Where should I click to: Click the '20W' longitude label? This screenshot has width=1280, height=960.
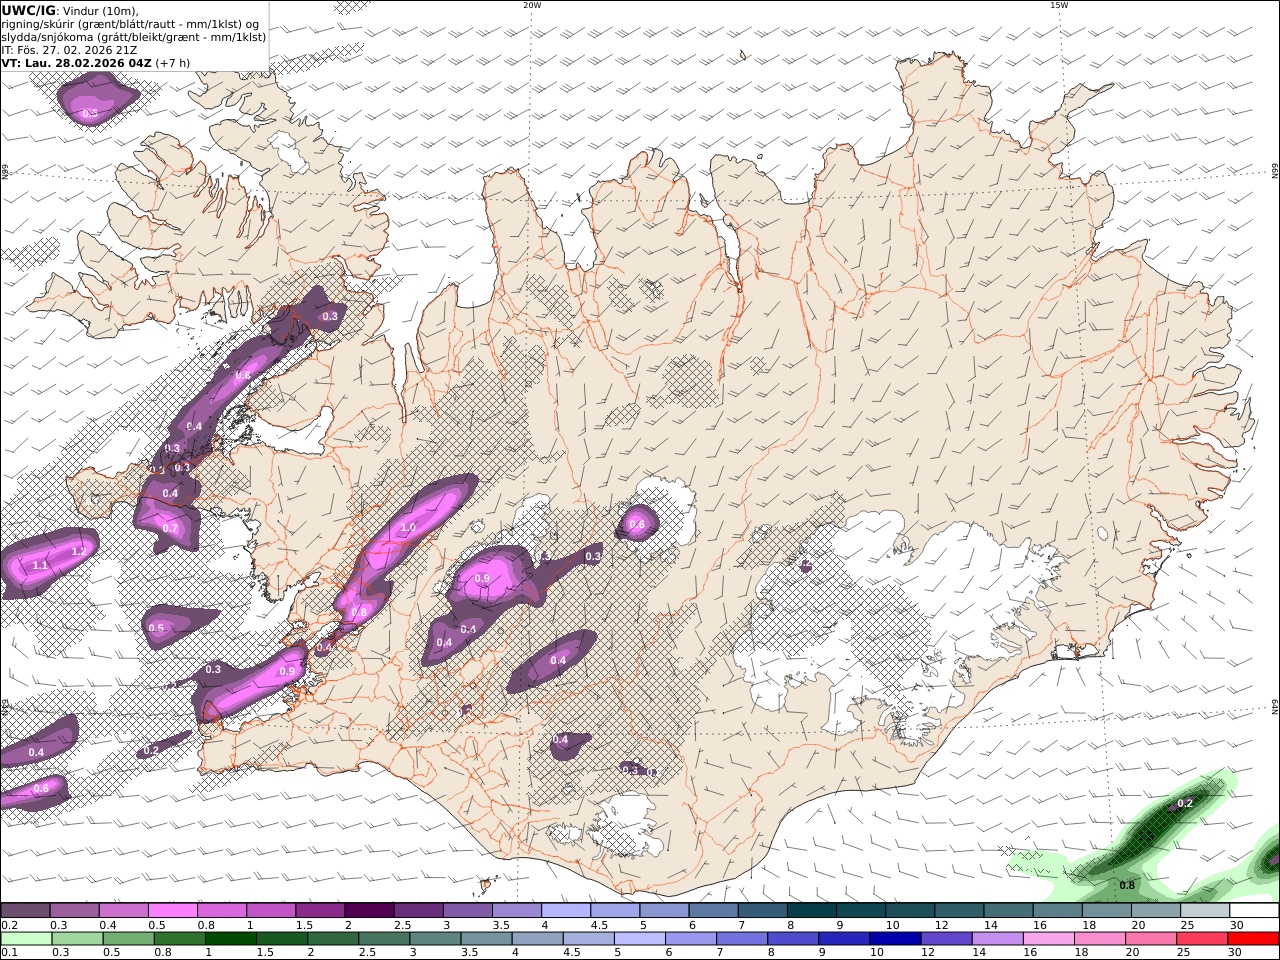pos(532,5)
